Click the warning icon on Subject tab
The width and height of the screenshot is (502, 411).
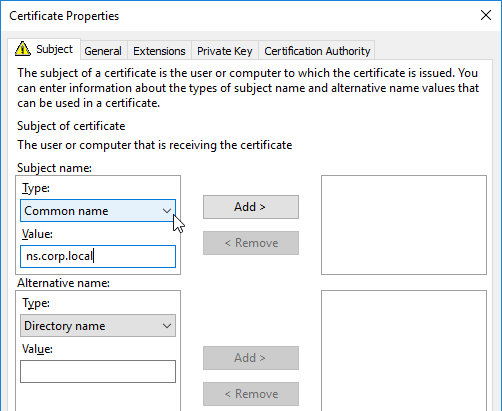pyautogui.click(x=23, y=48)
